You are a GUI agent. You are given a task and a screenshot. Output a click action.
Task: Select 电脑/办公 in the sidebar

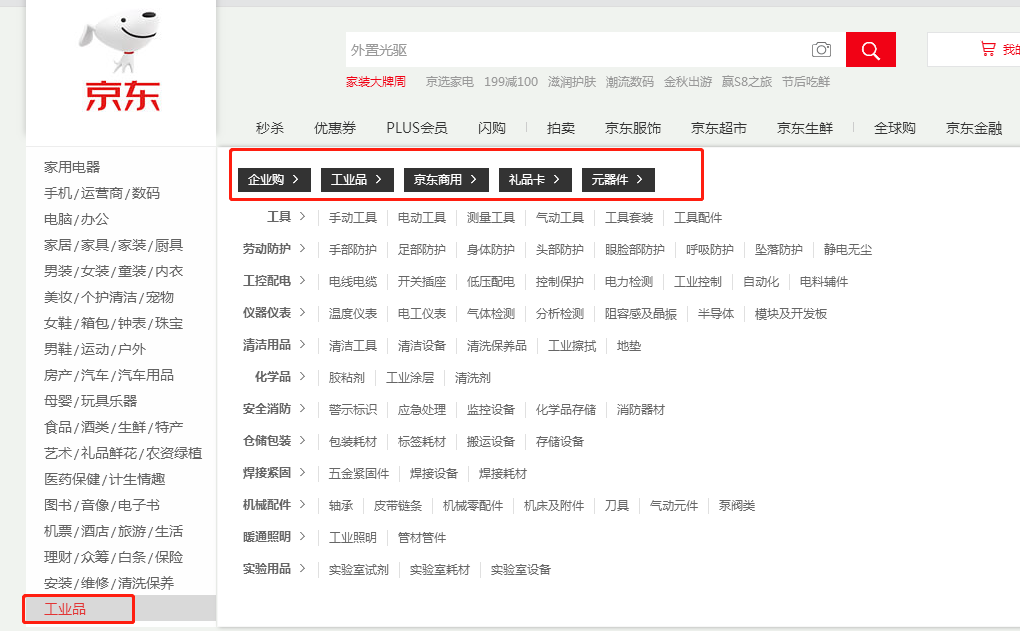[76, 219]
